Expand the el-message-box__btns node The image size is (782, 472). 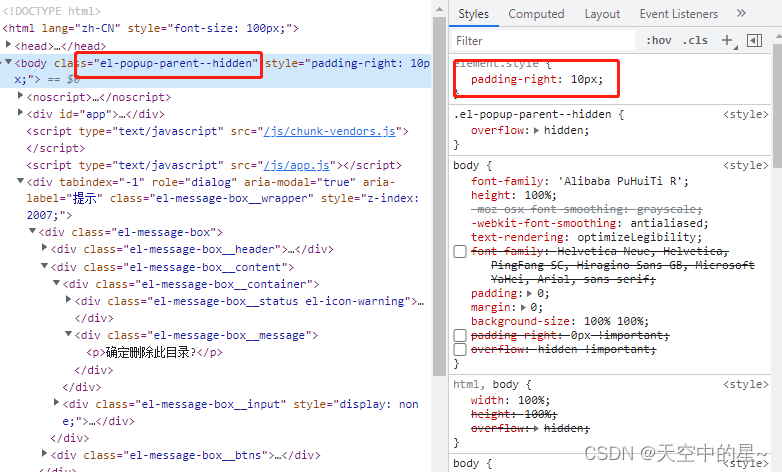pos(44,454)
